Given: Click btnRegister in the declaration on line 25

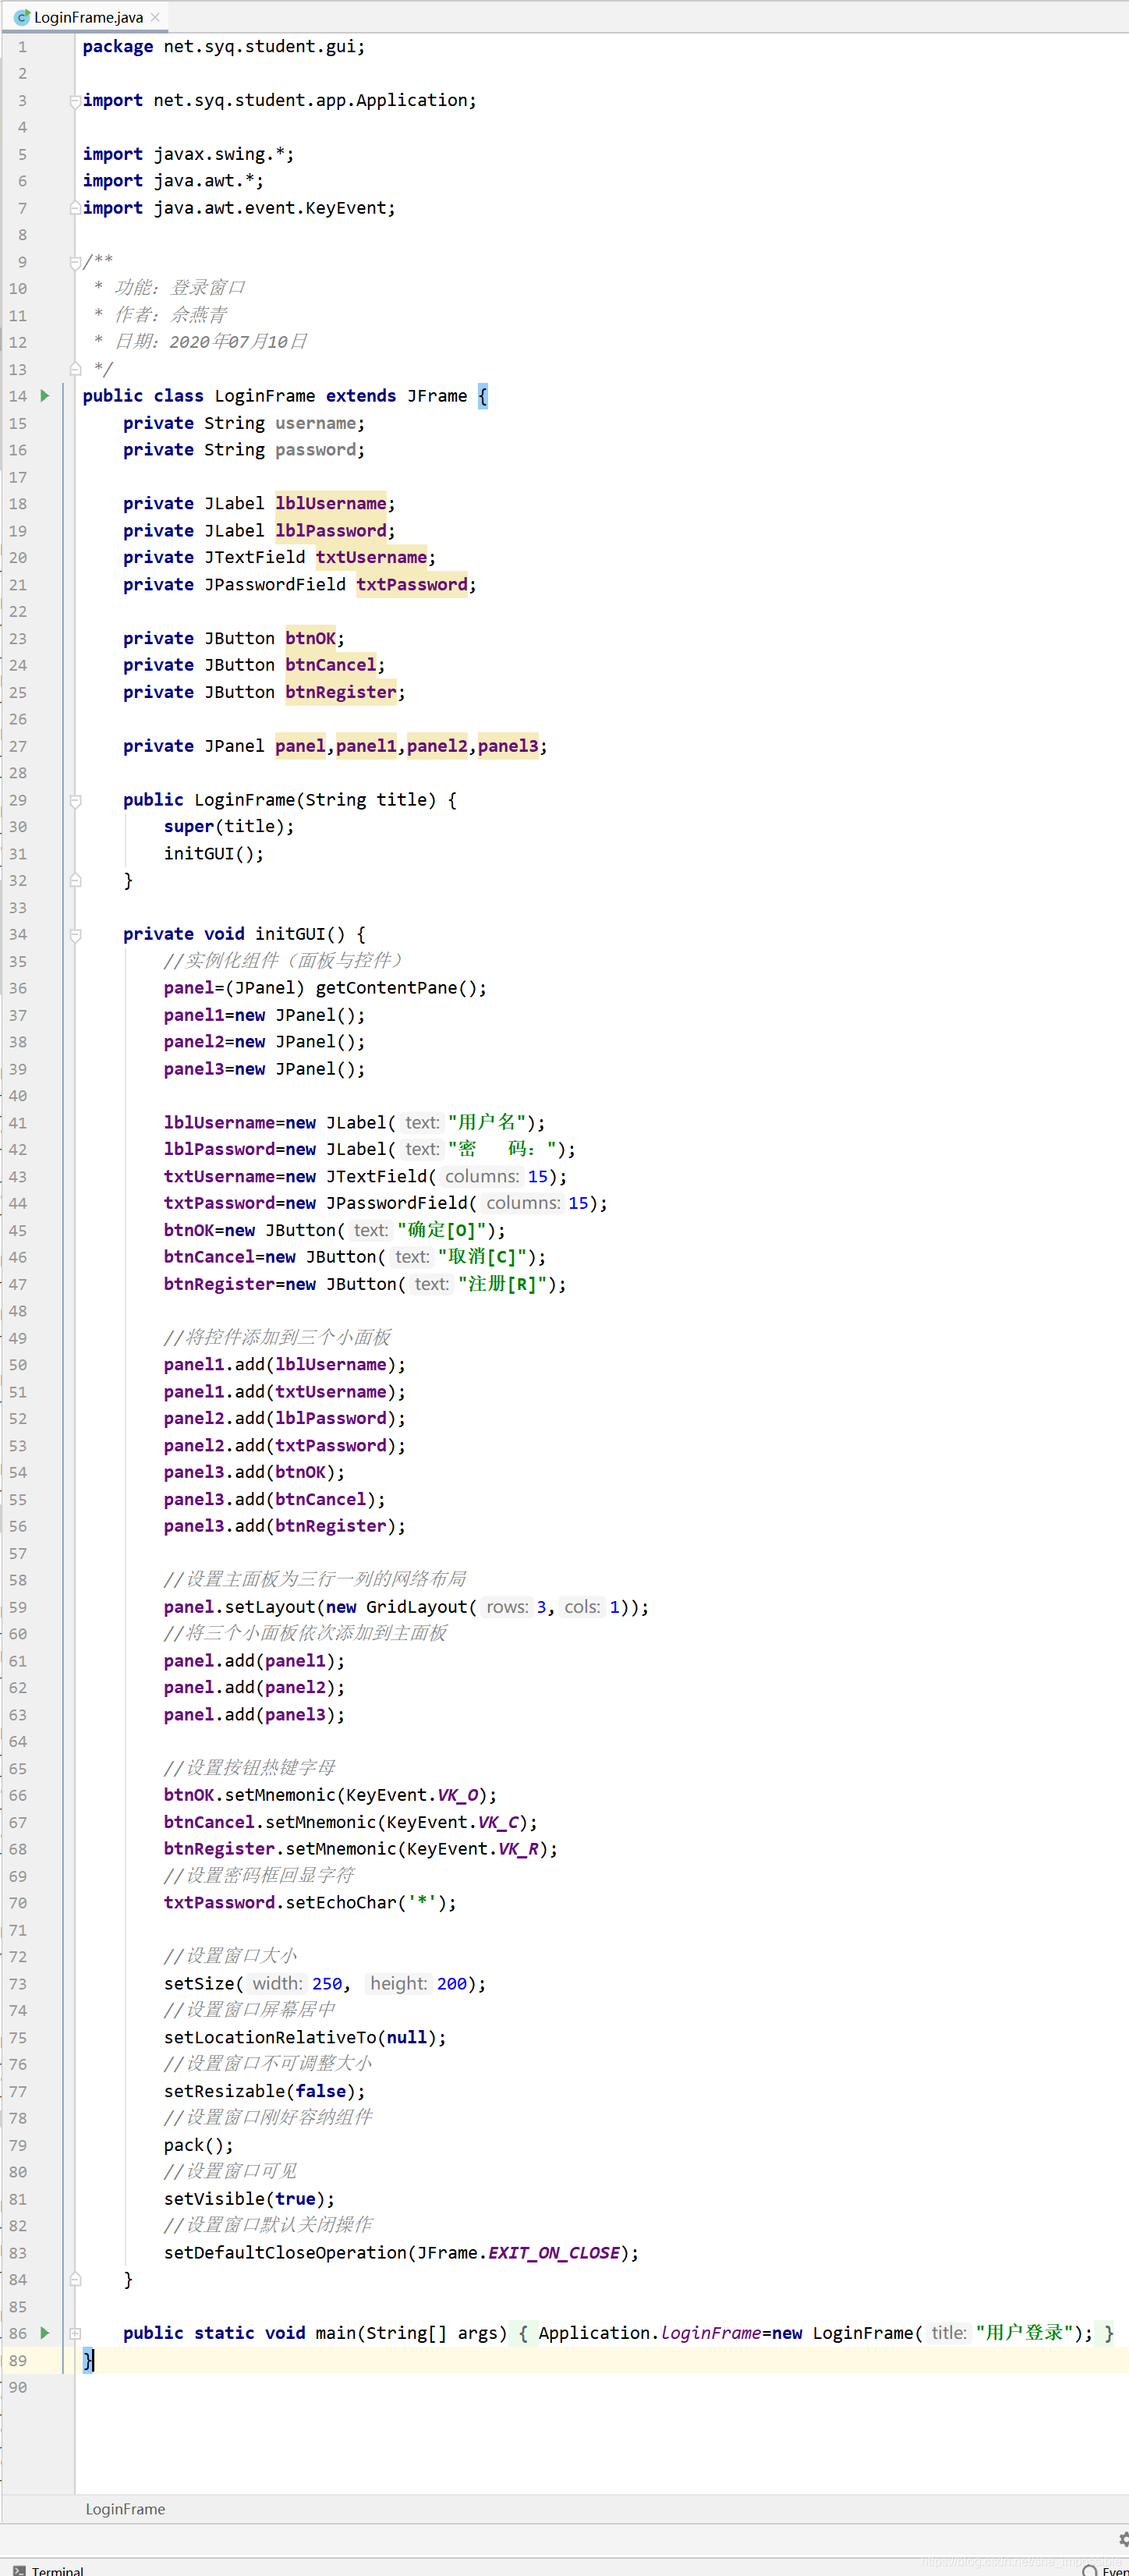Looking at the screenshot, I should [x=341, y=692].
